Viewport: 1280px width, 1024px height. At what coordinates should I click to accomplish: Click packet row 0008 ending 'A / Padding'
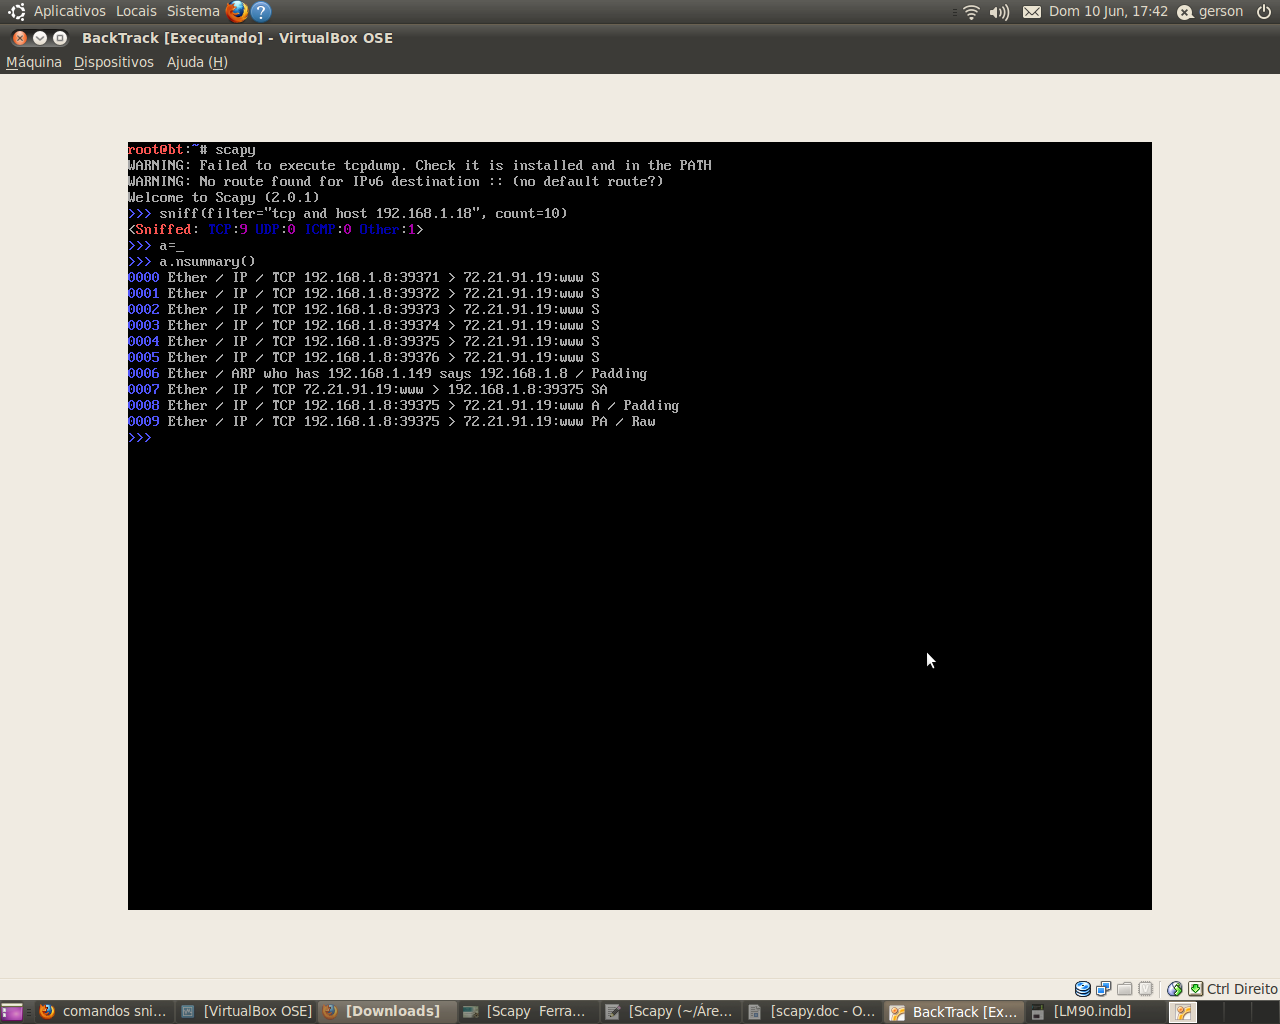coord(404,406)
